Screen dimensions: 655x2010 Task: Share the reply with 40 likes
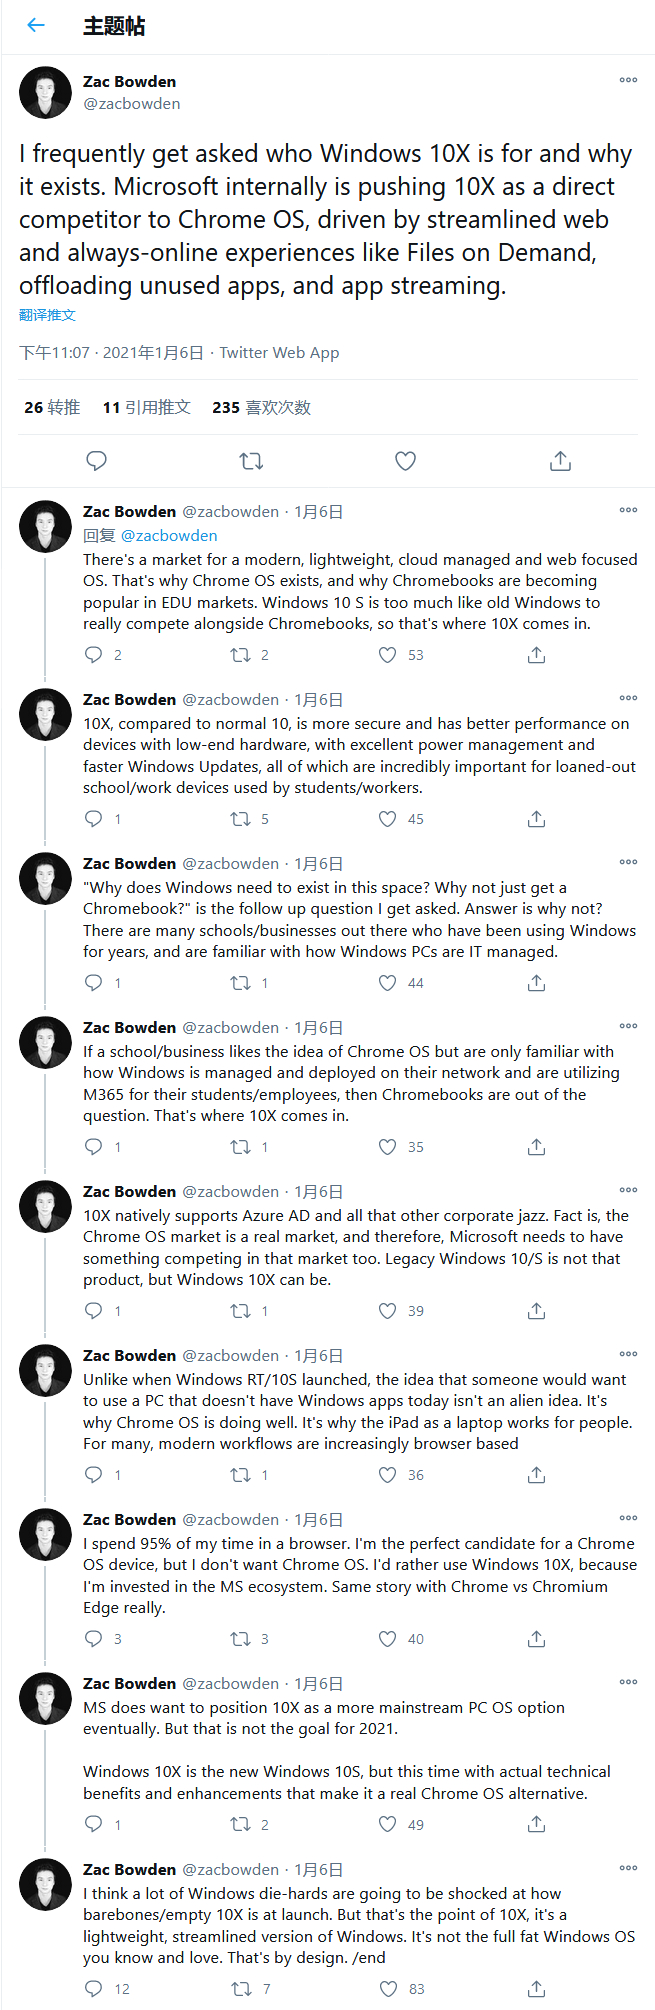pos(536,1639)
